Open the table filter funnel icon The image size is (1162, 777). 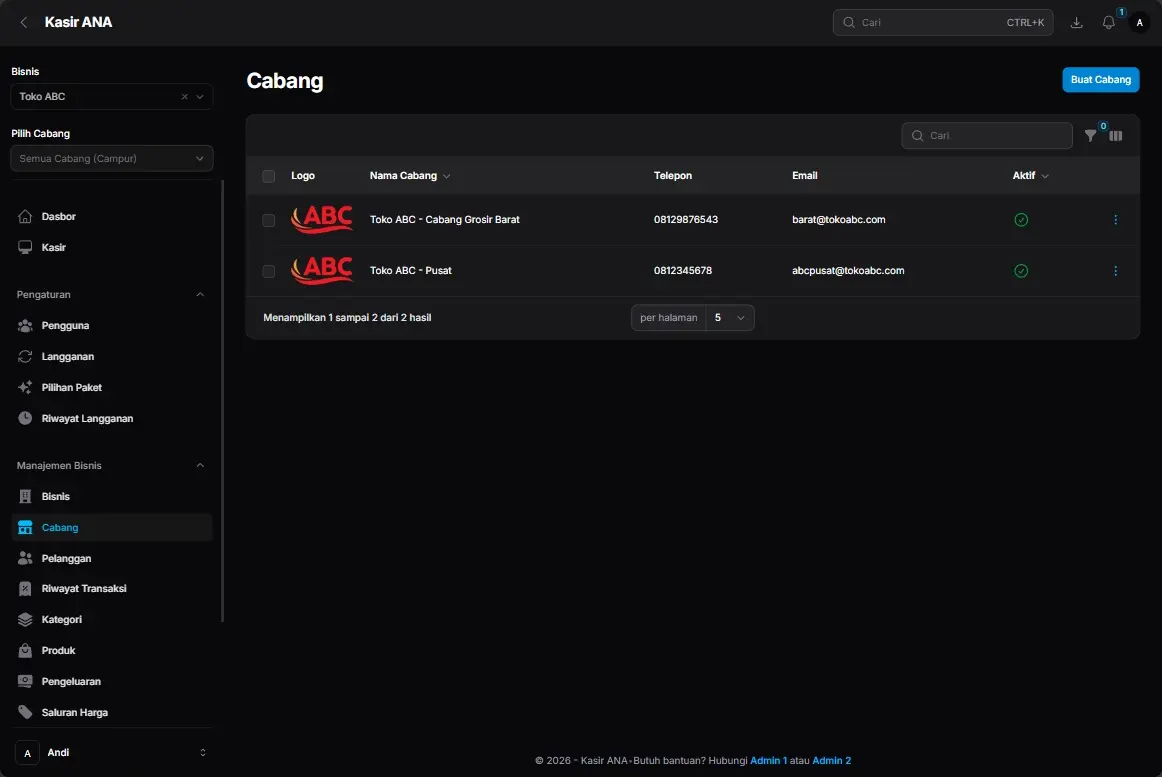[x=1090, y=136]
